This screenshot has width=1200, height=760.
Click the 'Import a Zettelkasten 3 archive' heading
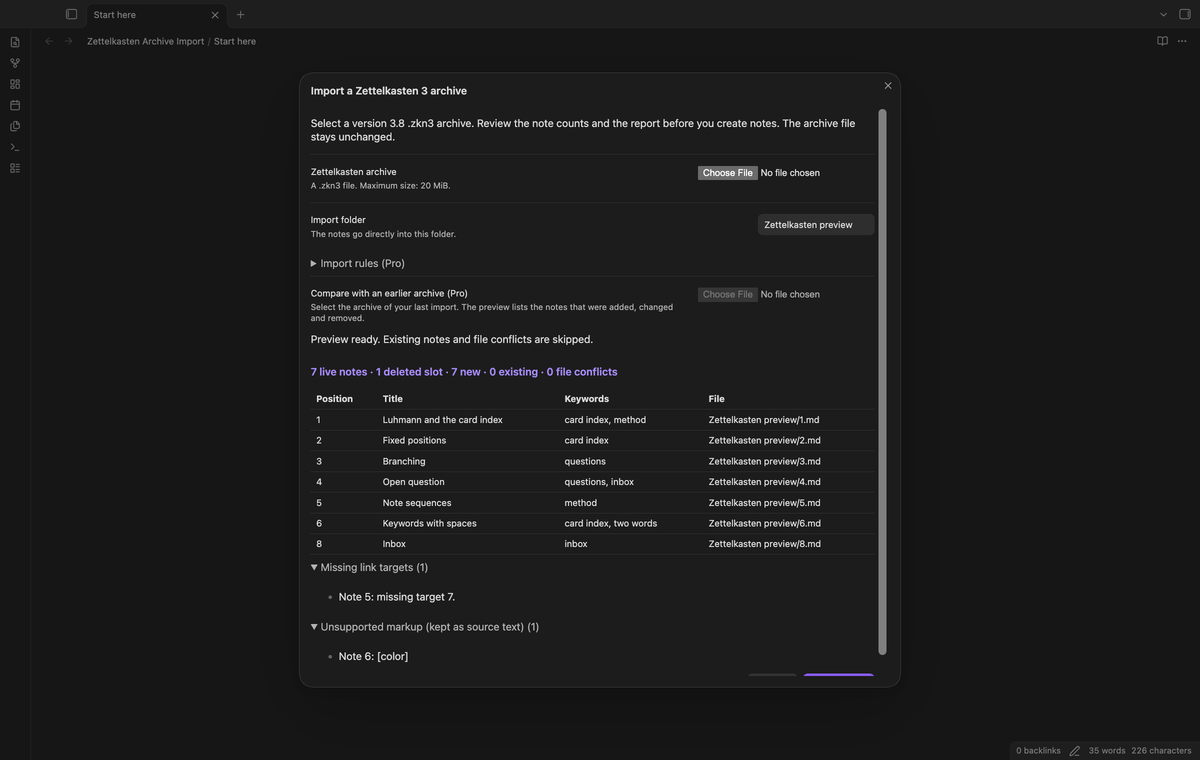[x=389, y=91]
